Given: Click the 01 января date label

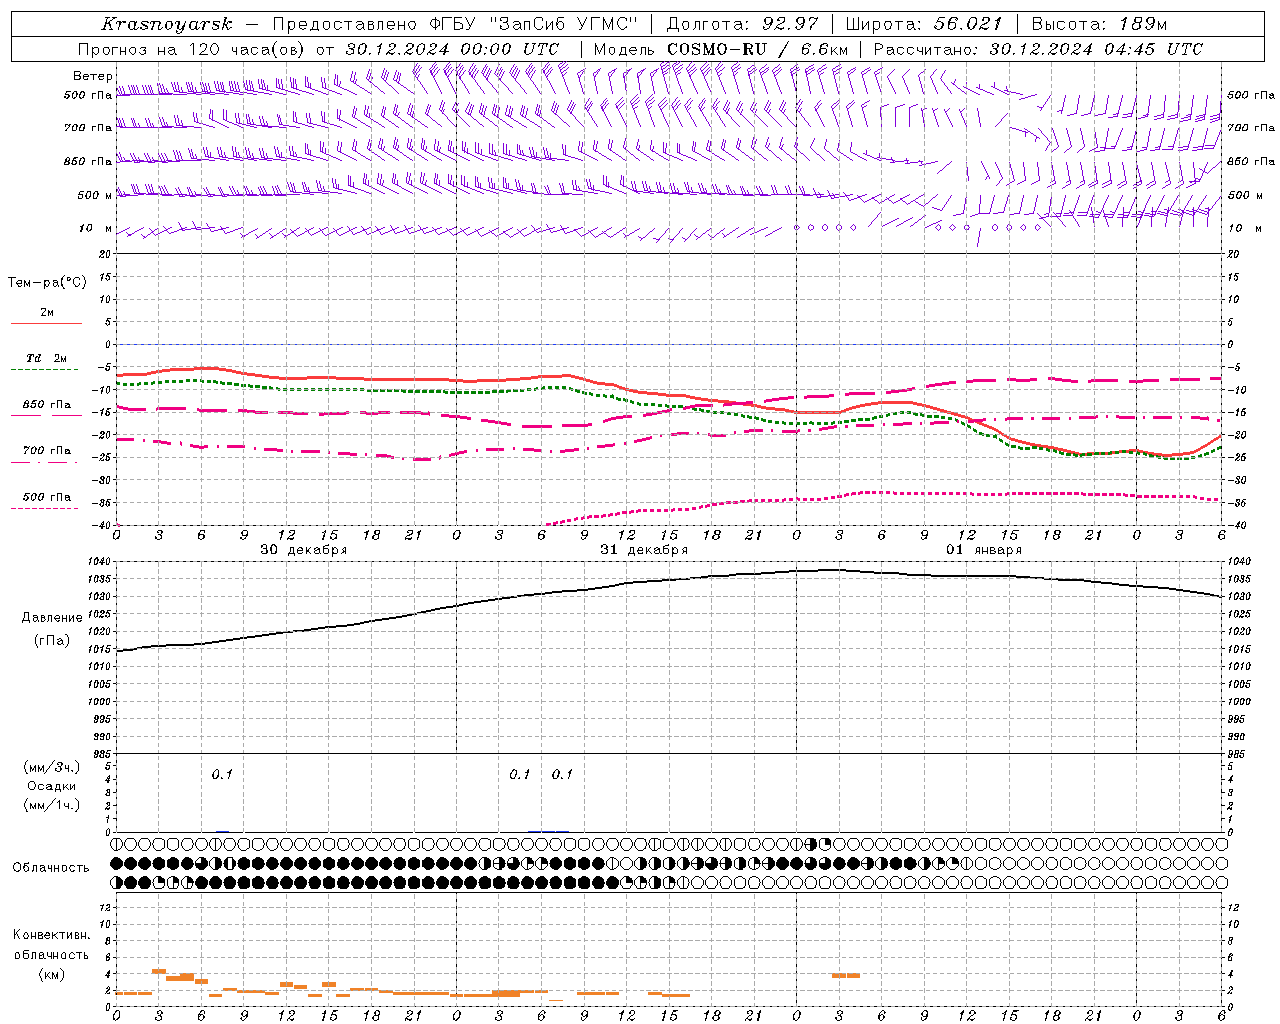Looking at the screenshot, I should [984, 550].
